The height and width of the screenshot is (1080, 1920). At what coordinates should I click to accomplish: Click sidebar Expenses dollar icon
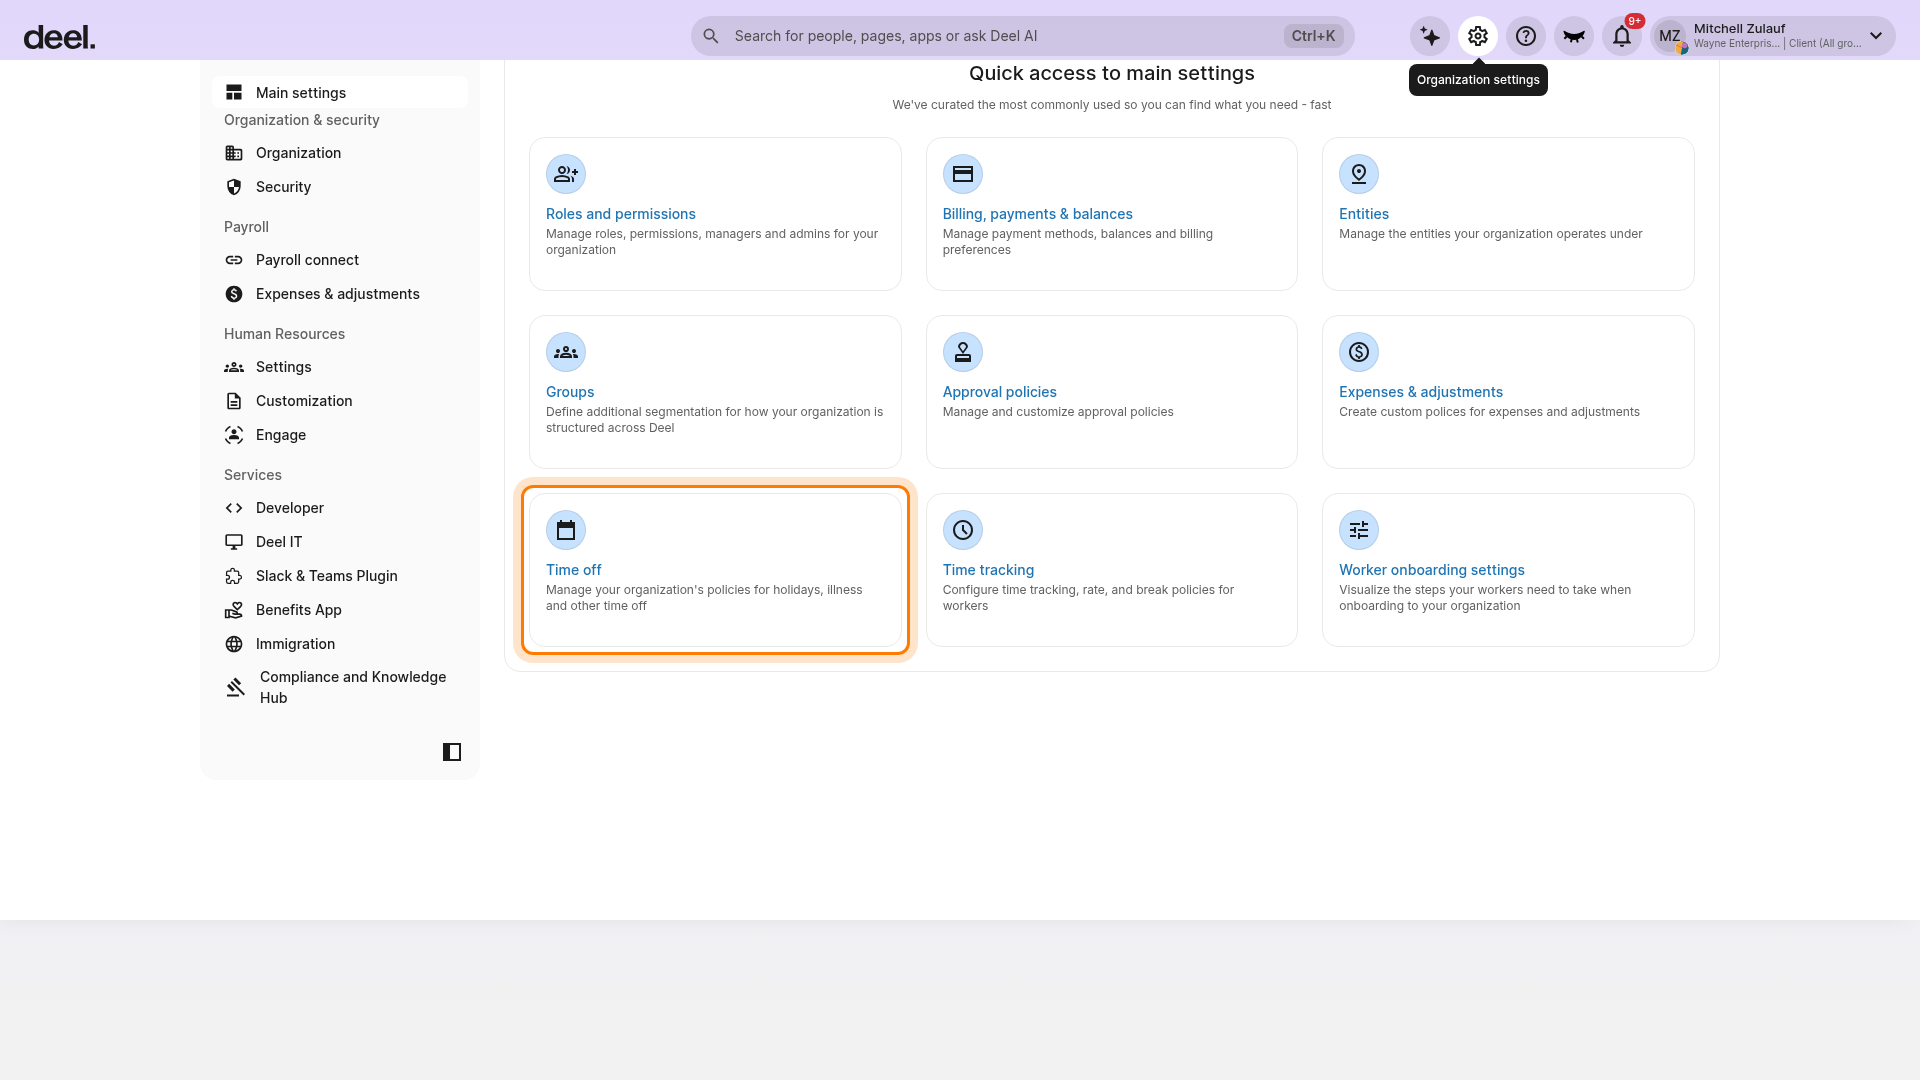click(x=234, y=294)
